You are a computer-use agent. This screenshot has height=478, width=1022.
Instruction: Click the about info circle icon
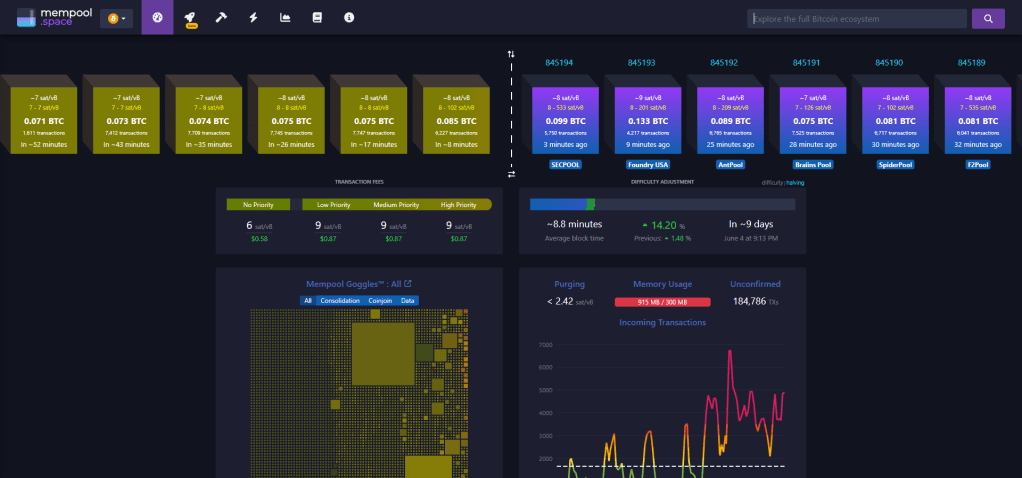[349, 17]
